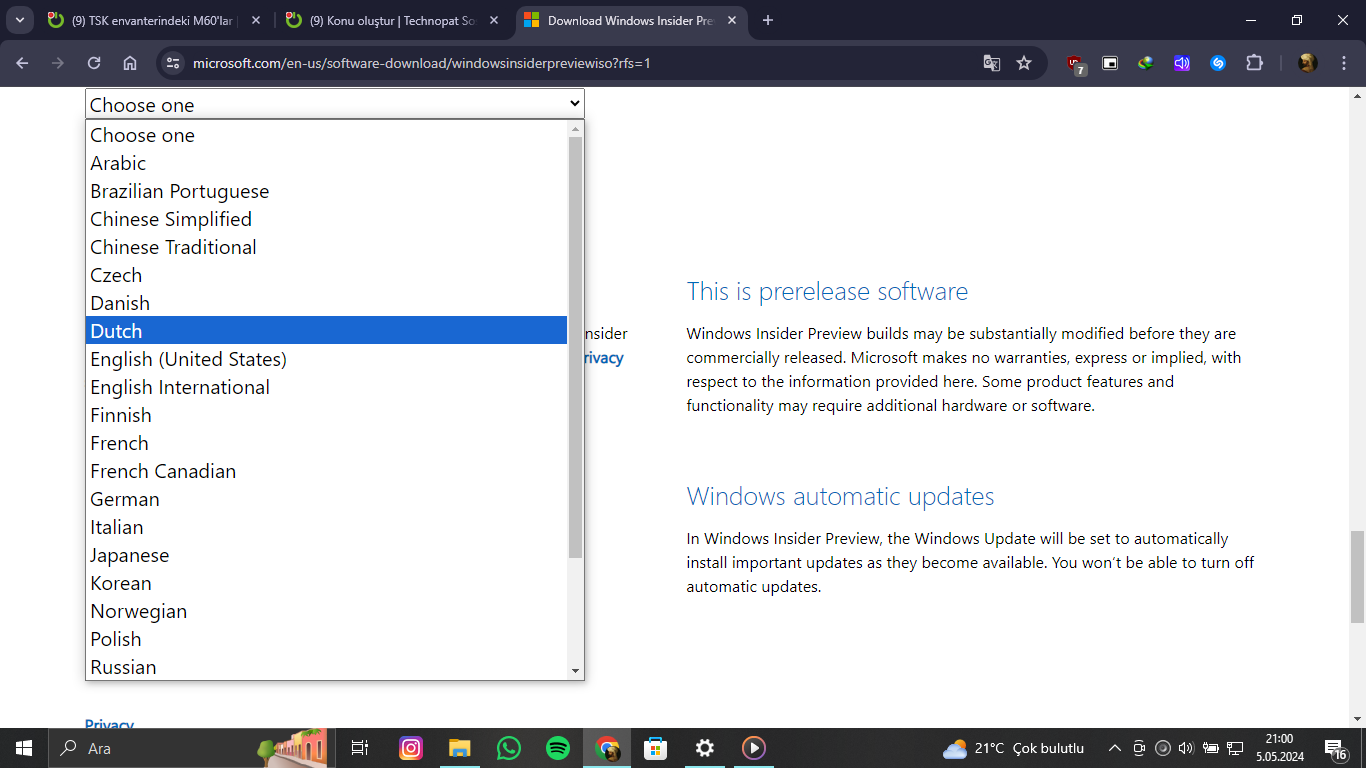Screen dimensions: 1366x768
Task: View site information icon in address bar
Action: tap(173, 63)
